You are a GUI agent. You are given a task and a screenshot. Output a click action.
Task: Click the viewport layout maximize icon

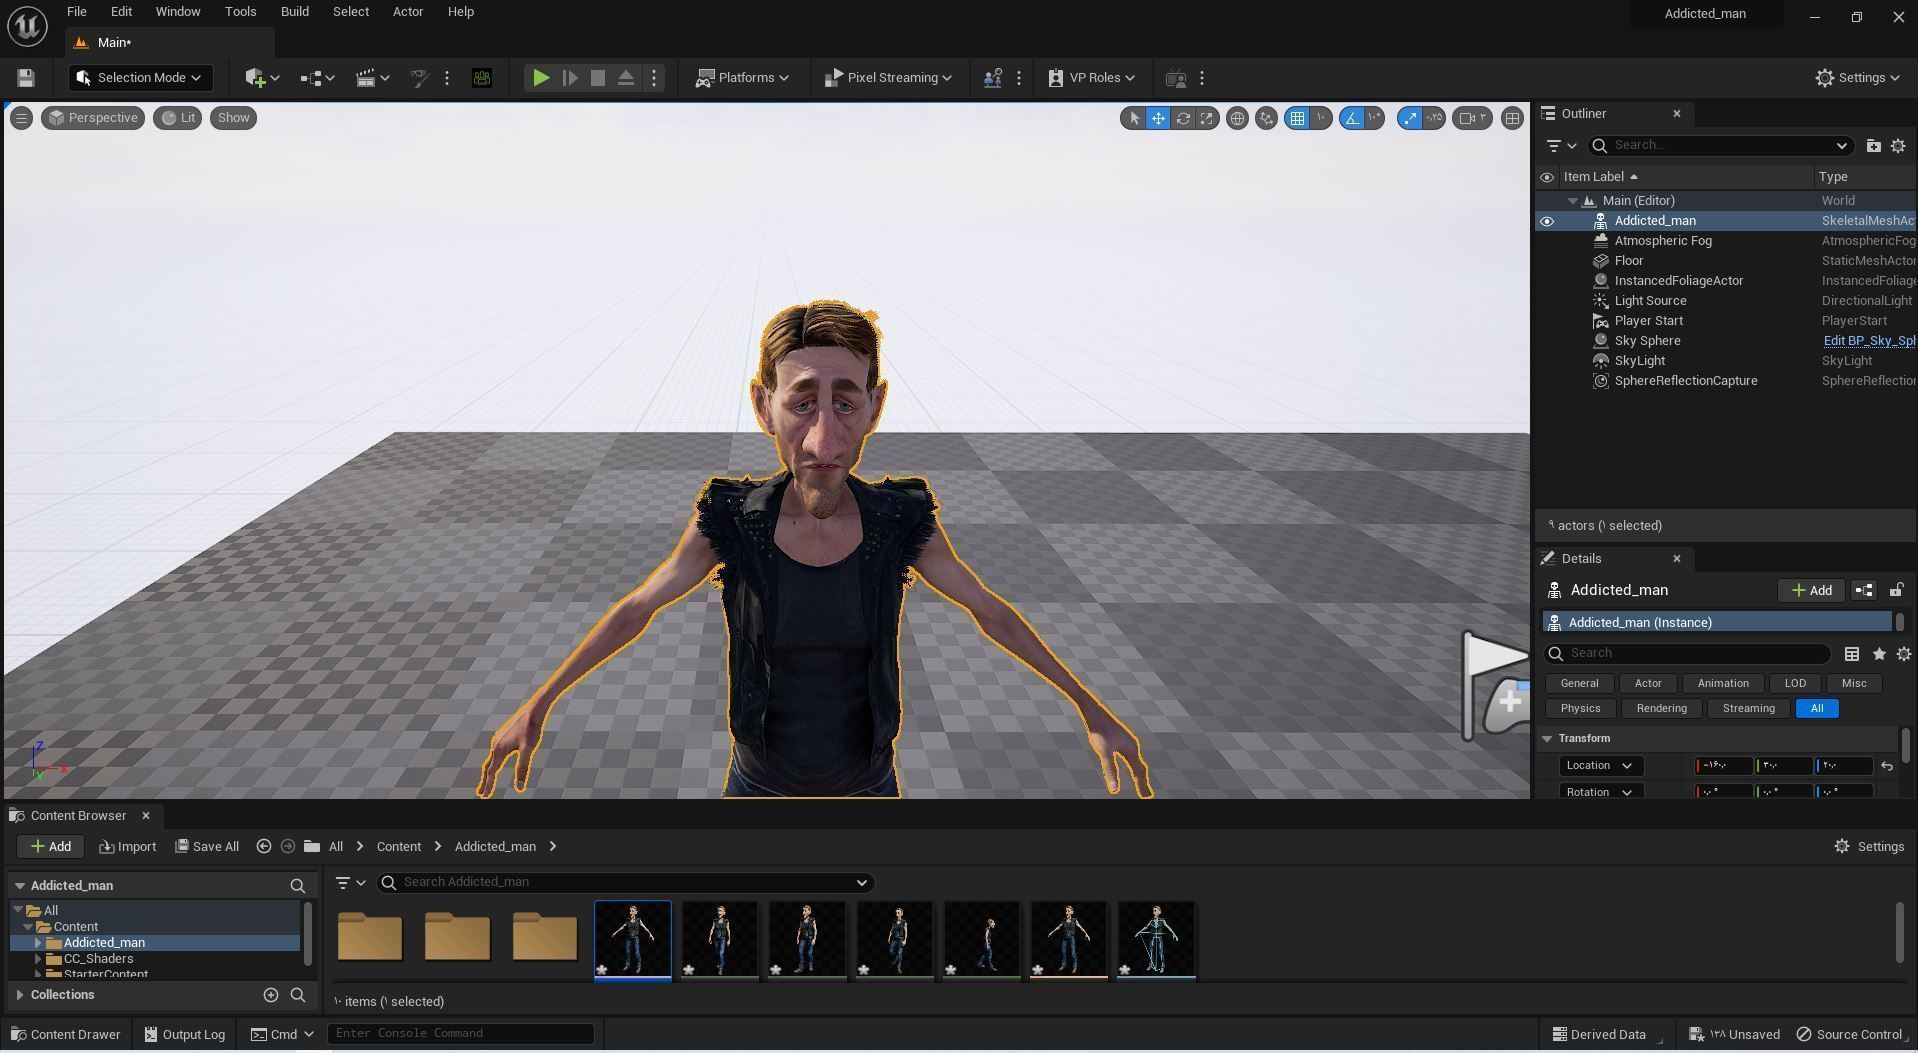tap(1512, 118)
